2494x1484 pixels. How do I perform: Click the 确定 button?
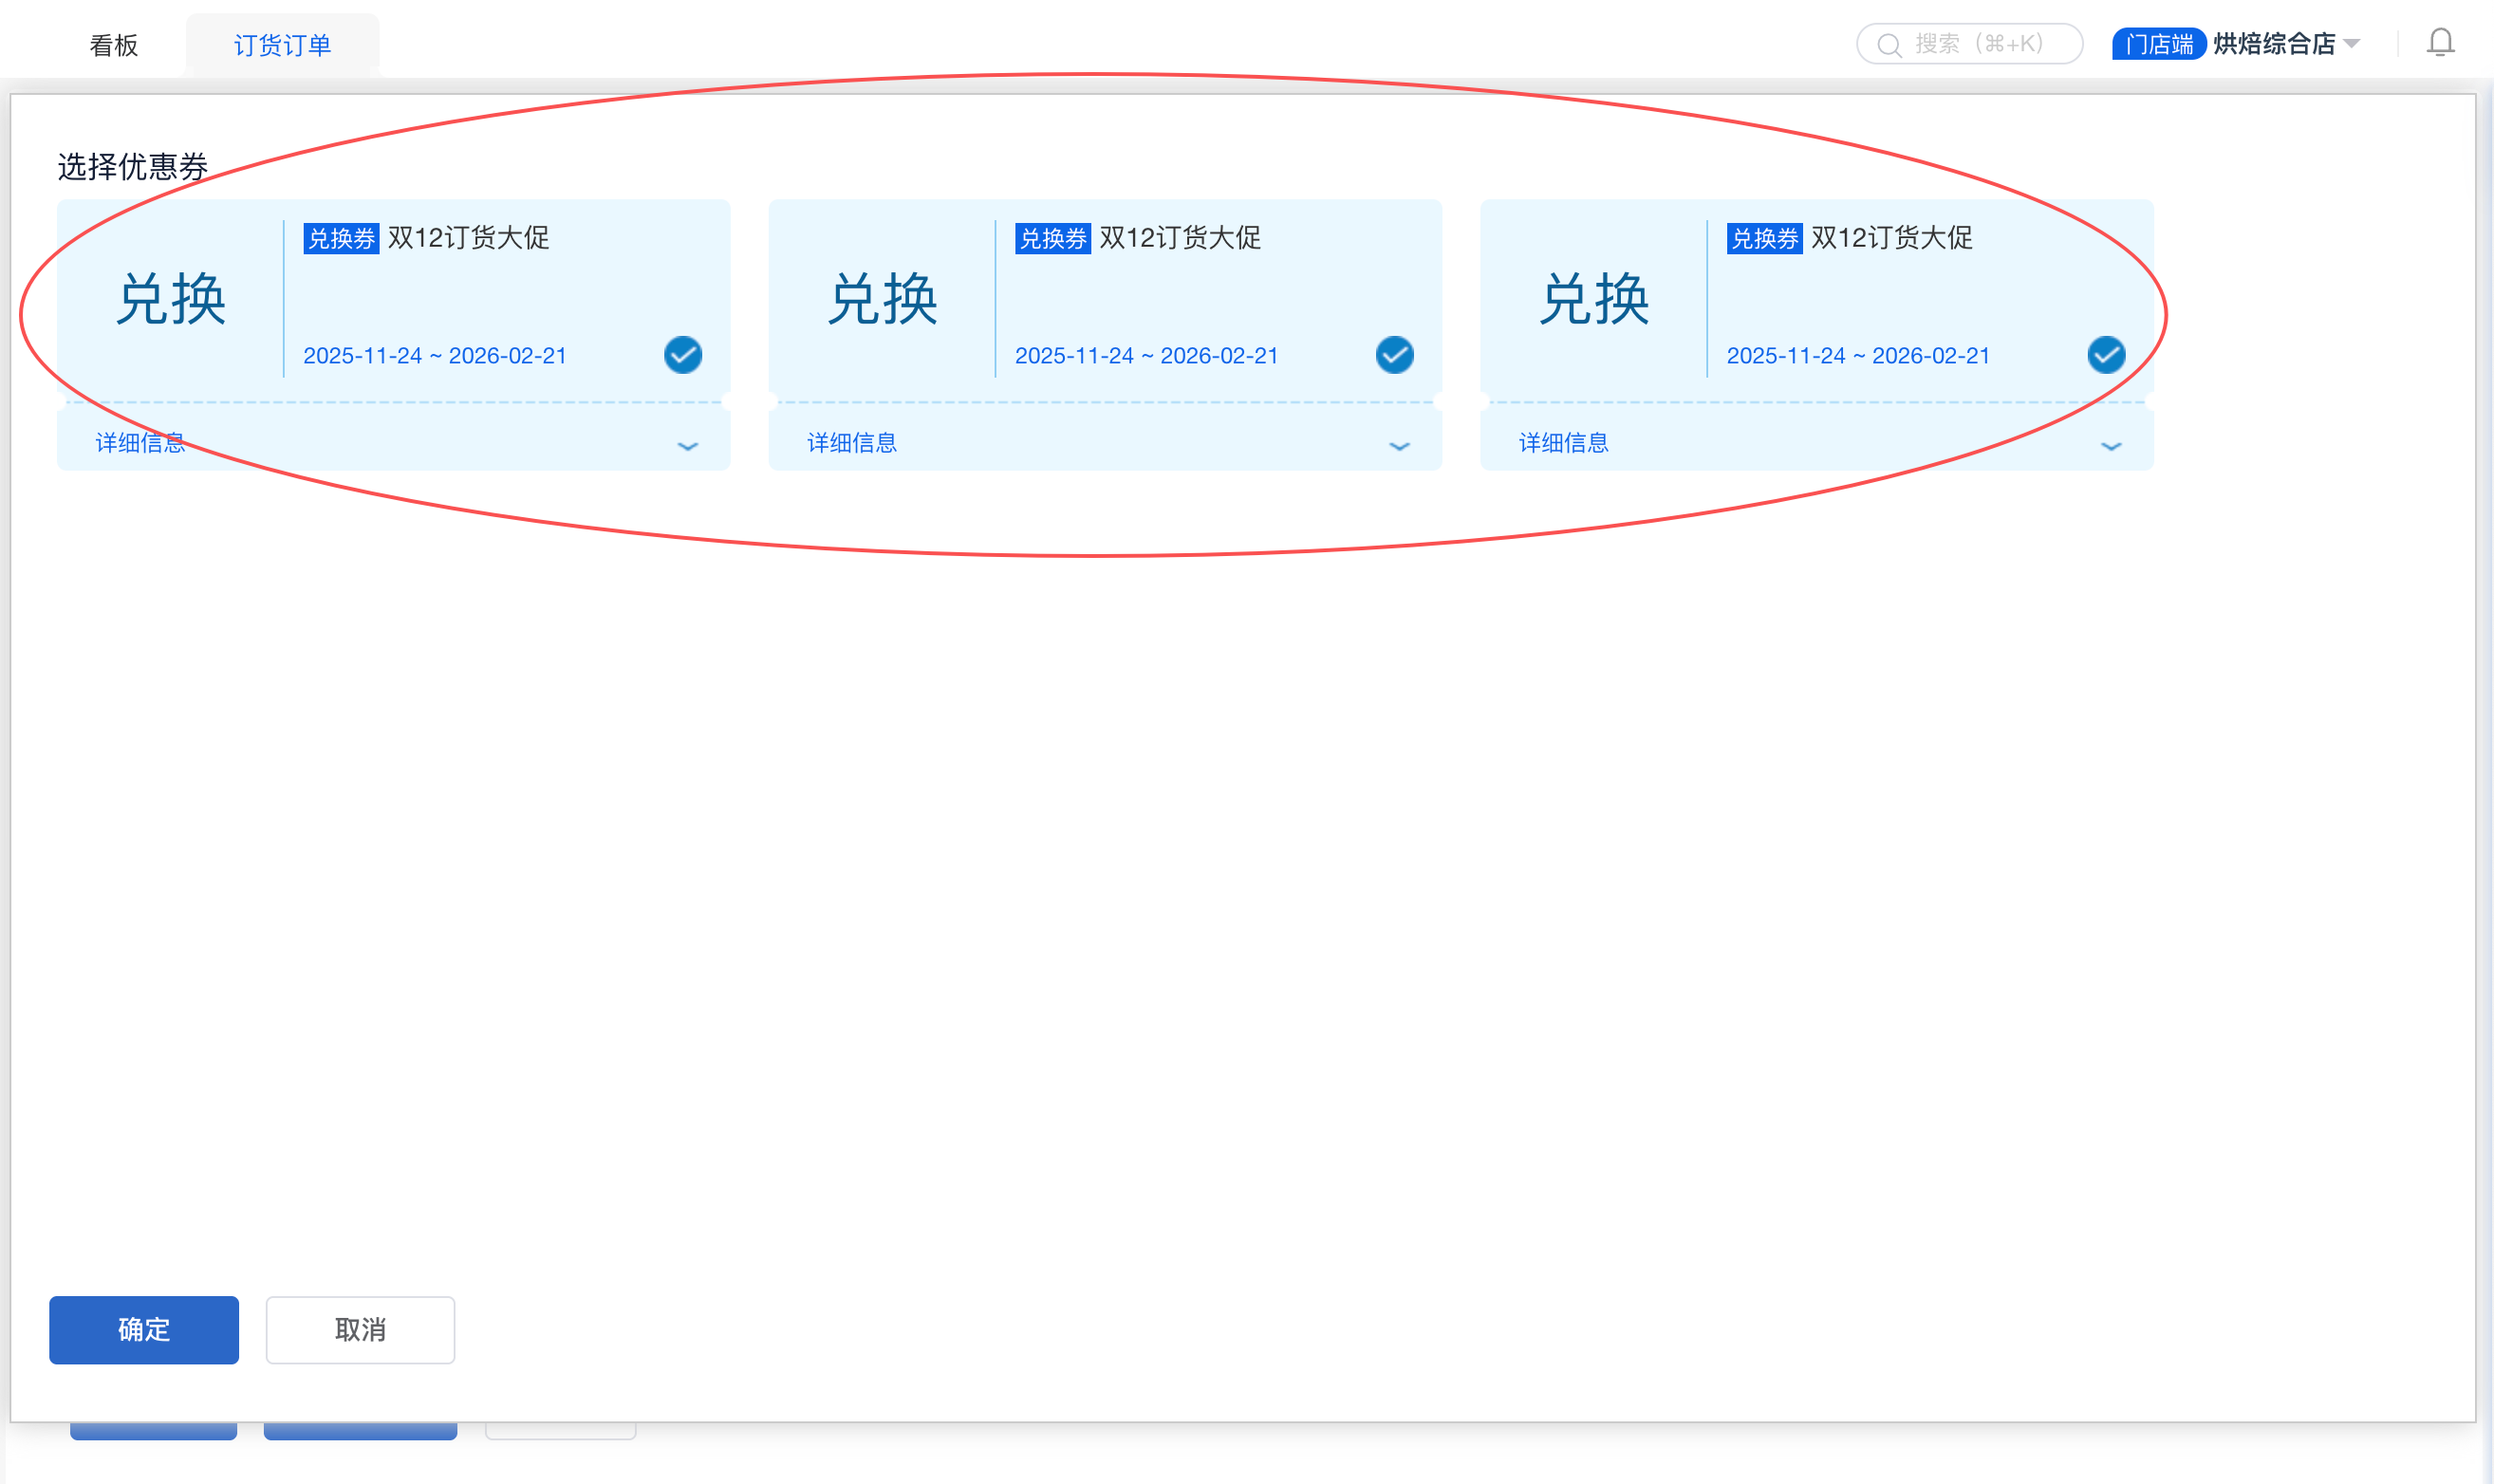(144, 1329)
